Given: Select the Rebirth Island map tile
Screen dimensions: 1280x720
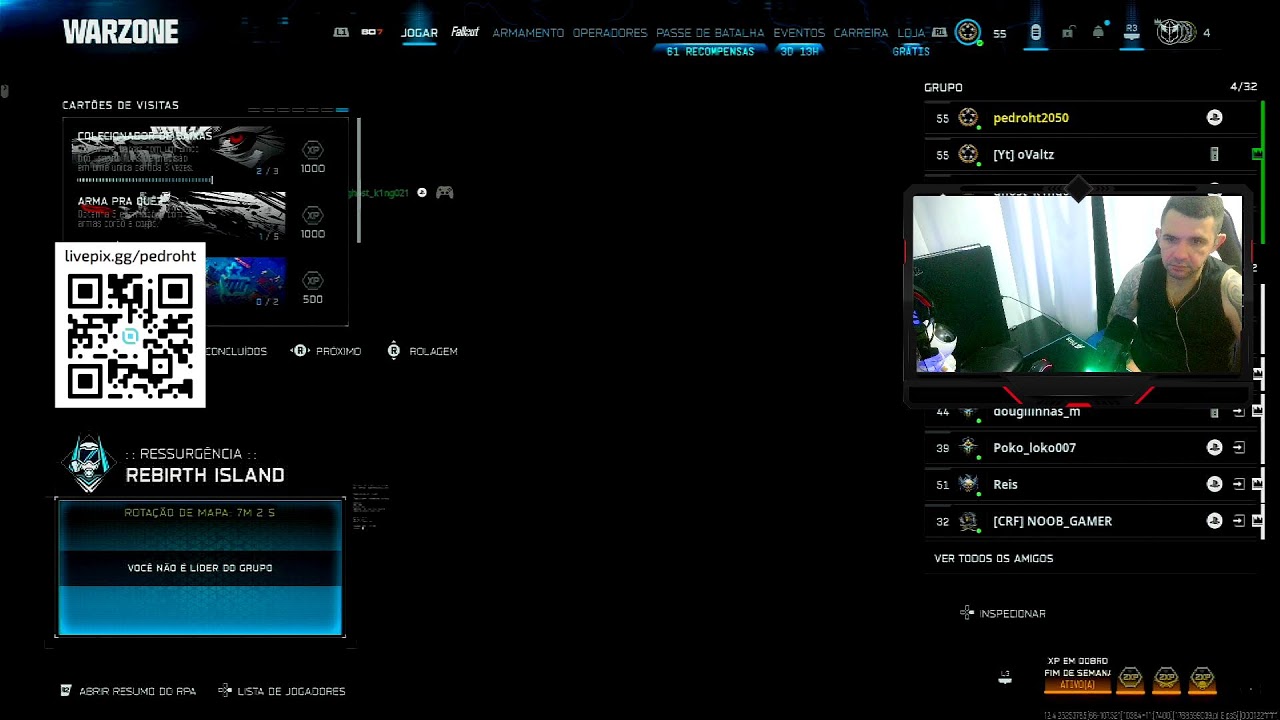Looking at the screenshot, I should tap(200, 567).
